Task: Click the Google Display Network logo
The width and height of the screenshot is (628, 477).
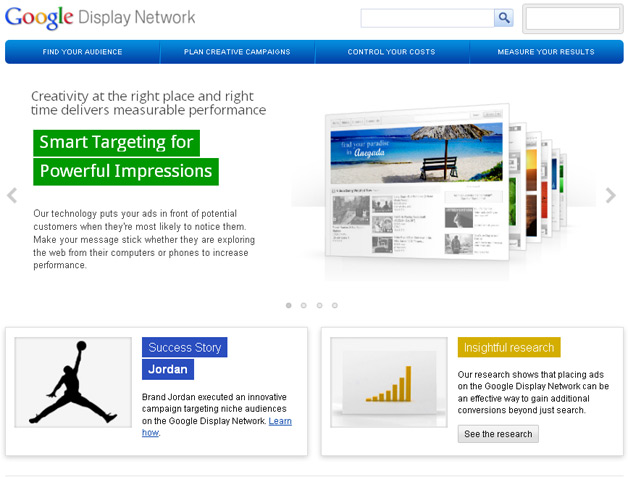Action: click(101, 18)
